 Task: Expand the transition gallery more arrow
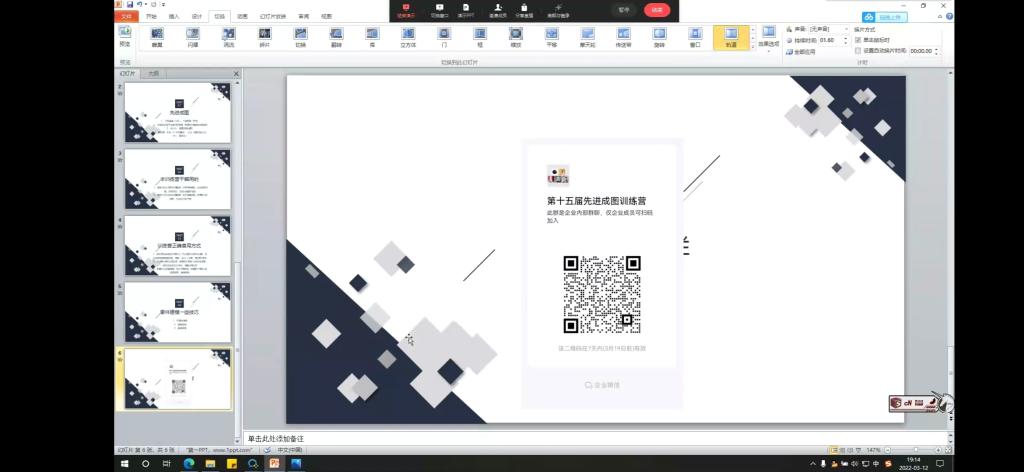pyautogui.click(x=753, y=48)
